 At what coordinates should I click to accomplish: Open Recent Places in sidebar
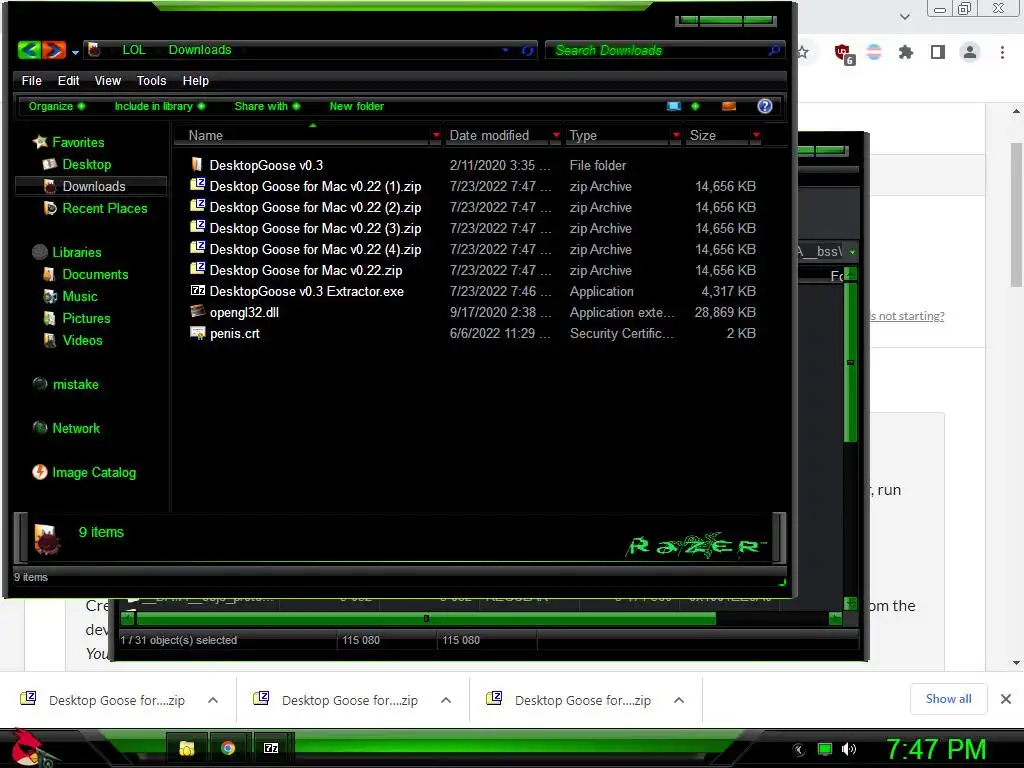pos(104,208)
